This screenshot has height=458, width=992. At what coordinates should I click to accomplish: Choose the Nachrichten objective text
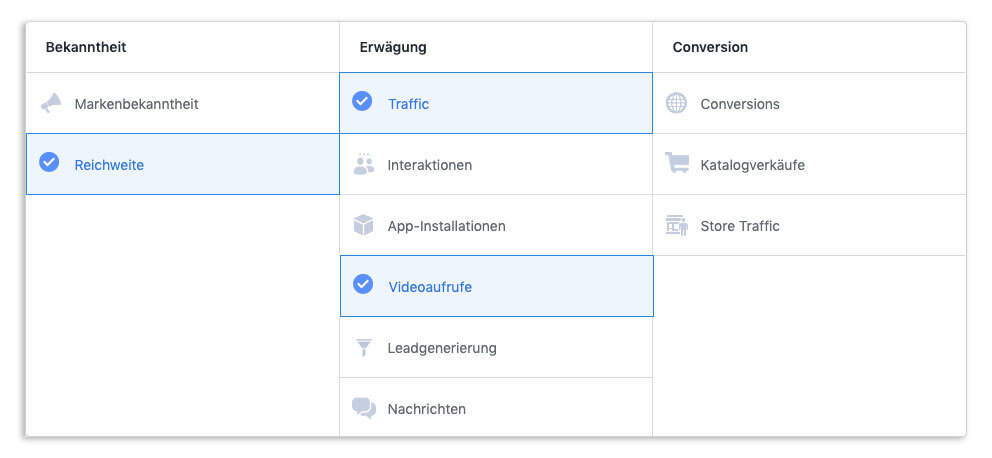pos(426,409)
